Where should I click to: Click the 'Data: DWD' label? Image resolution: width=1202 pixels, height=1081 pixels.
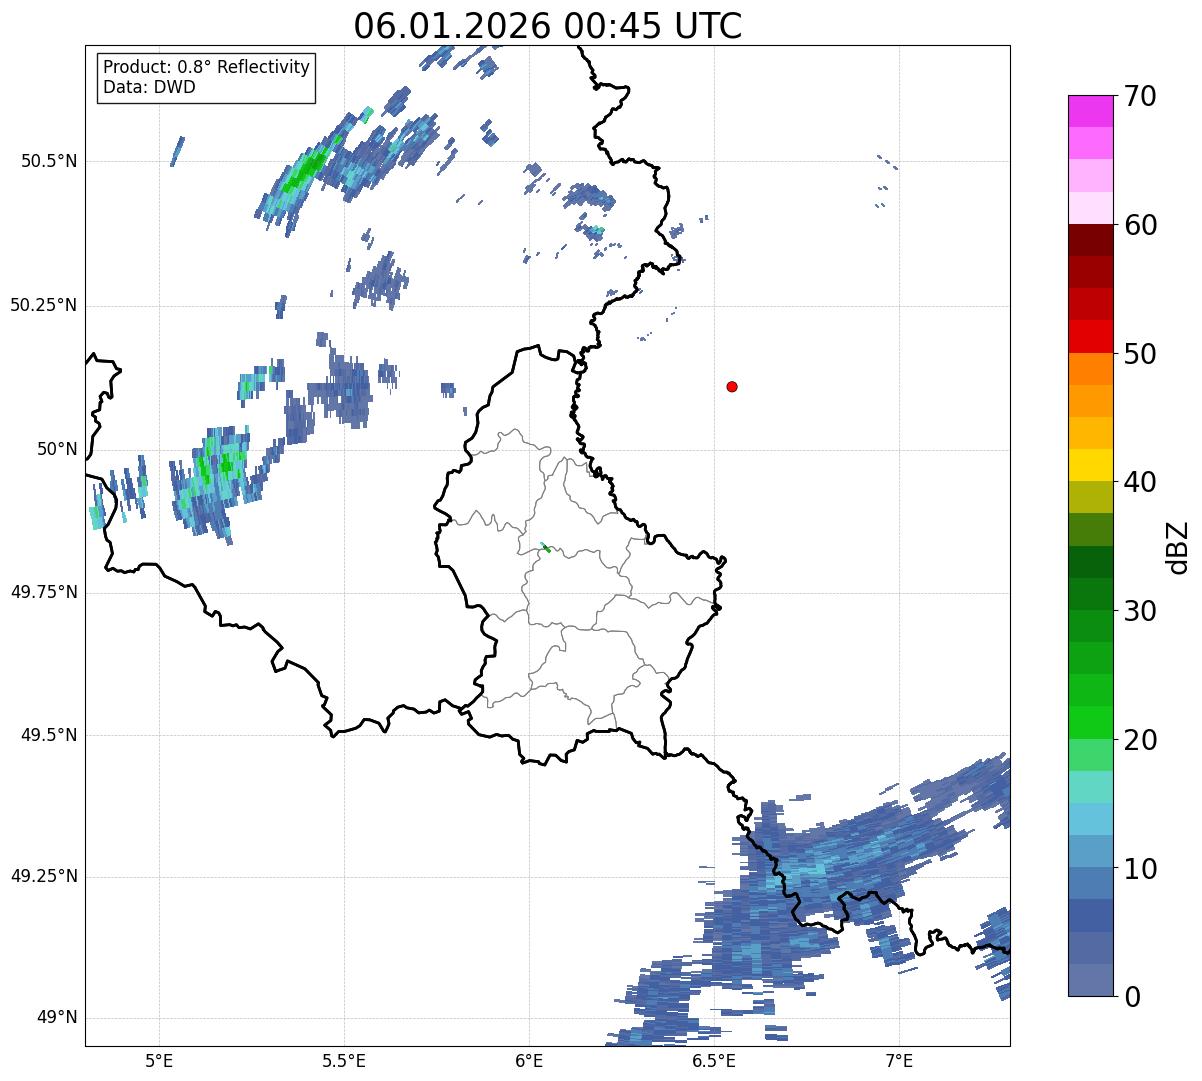[149, 87]
